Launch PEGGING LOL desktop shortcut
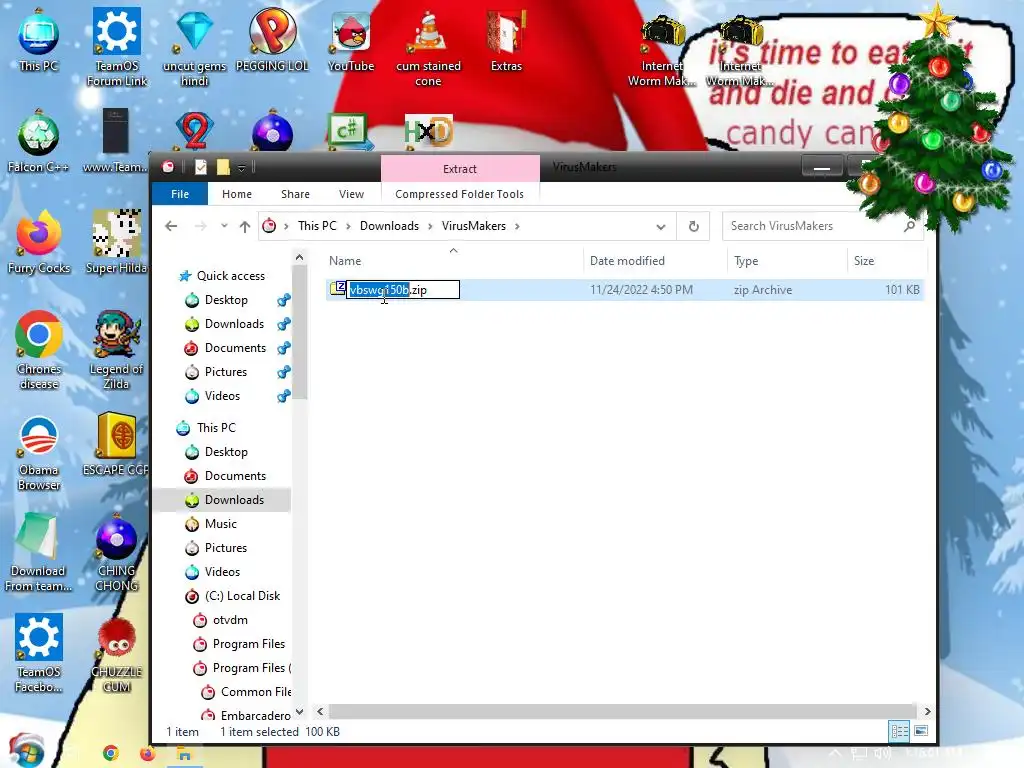Viewport: 1024px width, 768px height. 272,40
